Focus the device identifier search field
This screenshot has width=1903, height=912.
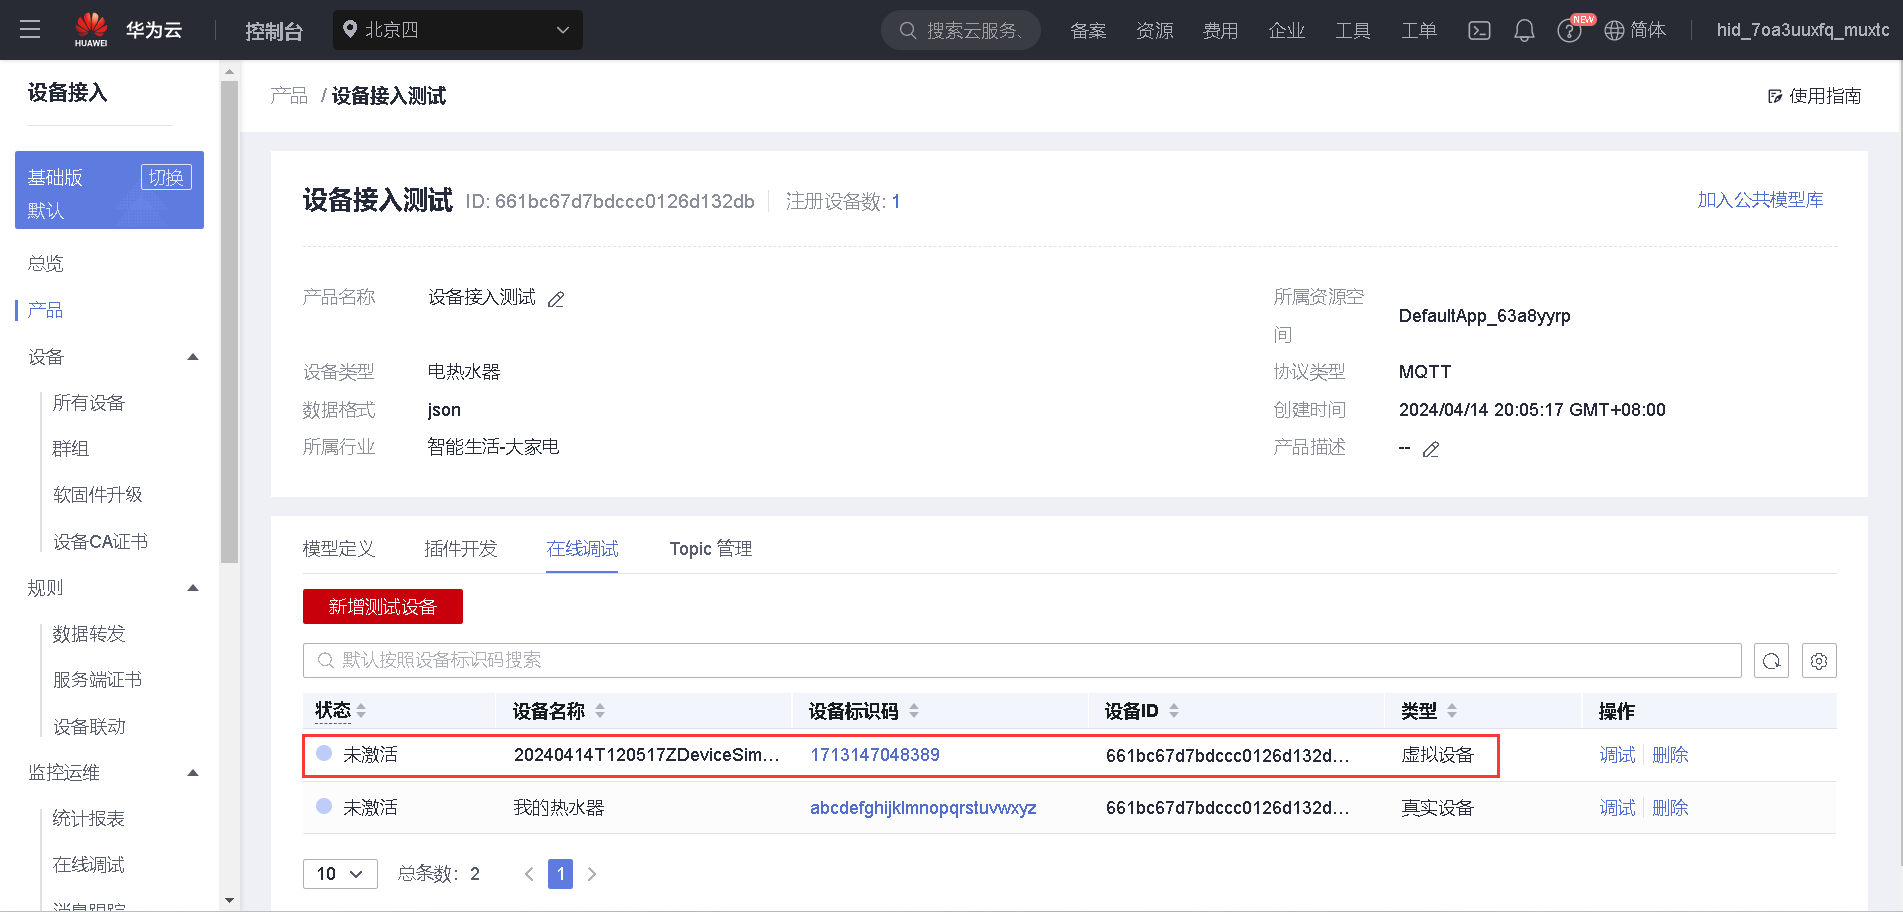1022,660
